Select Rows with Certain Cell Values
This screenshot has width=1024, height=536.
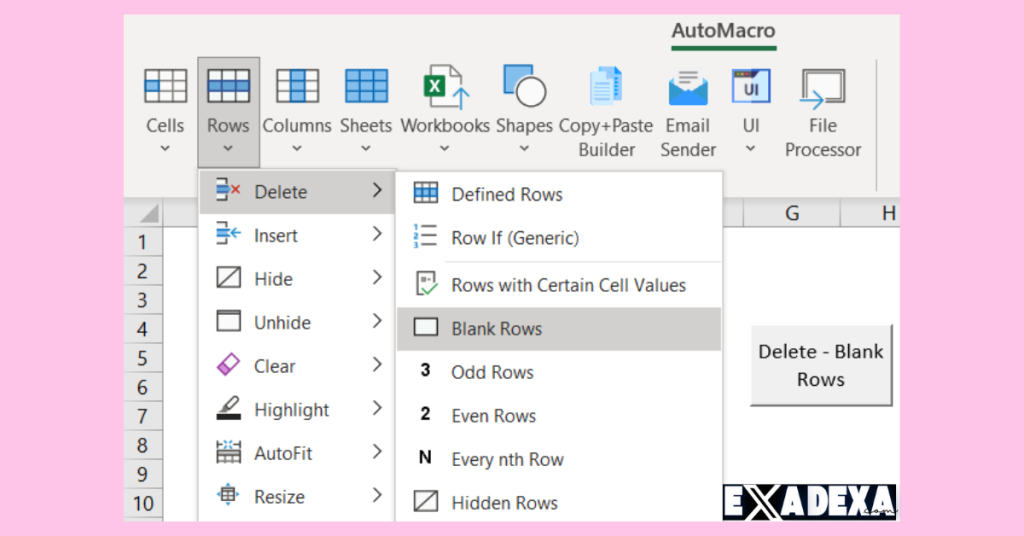pyautogui.click(x=559, y=285)
